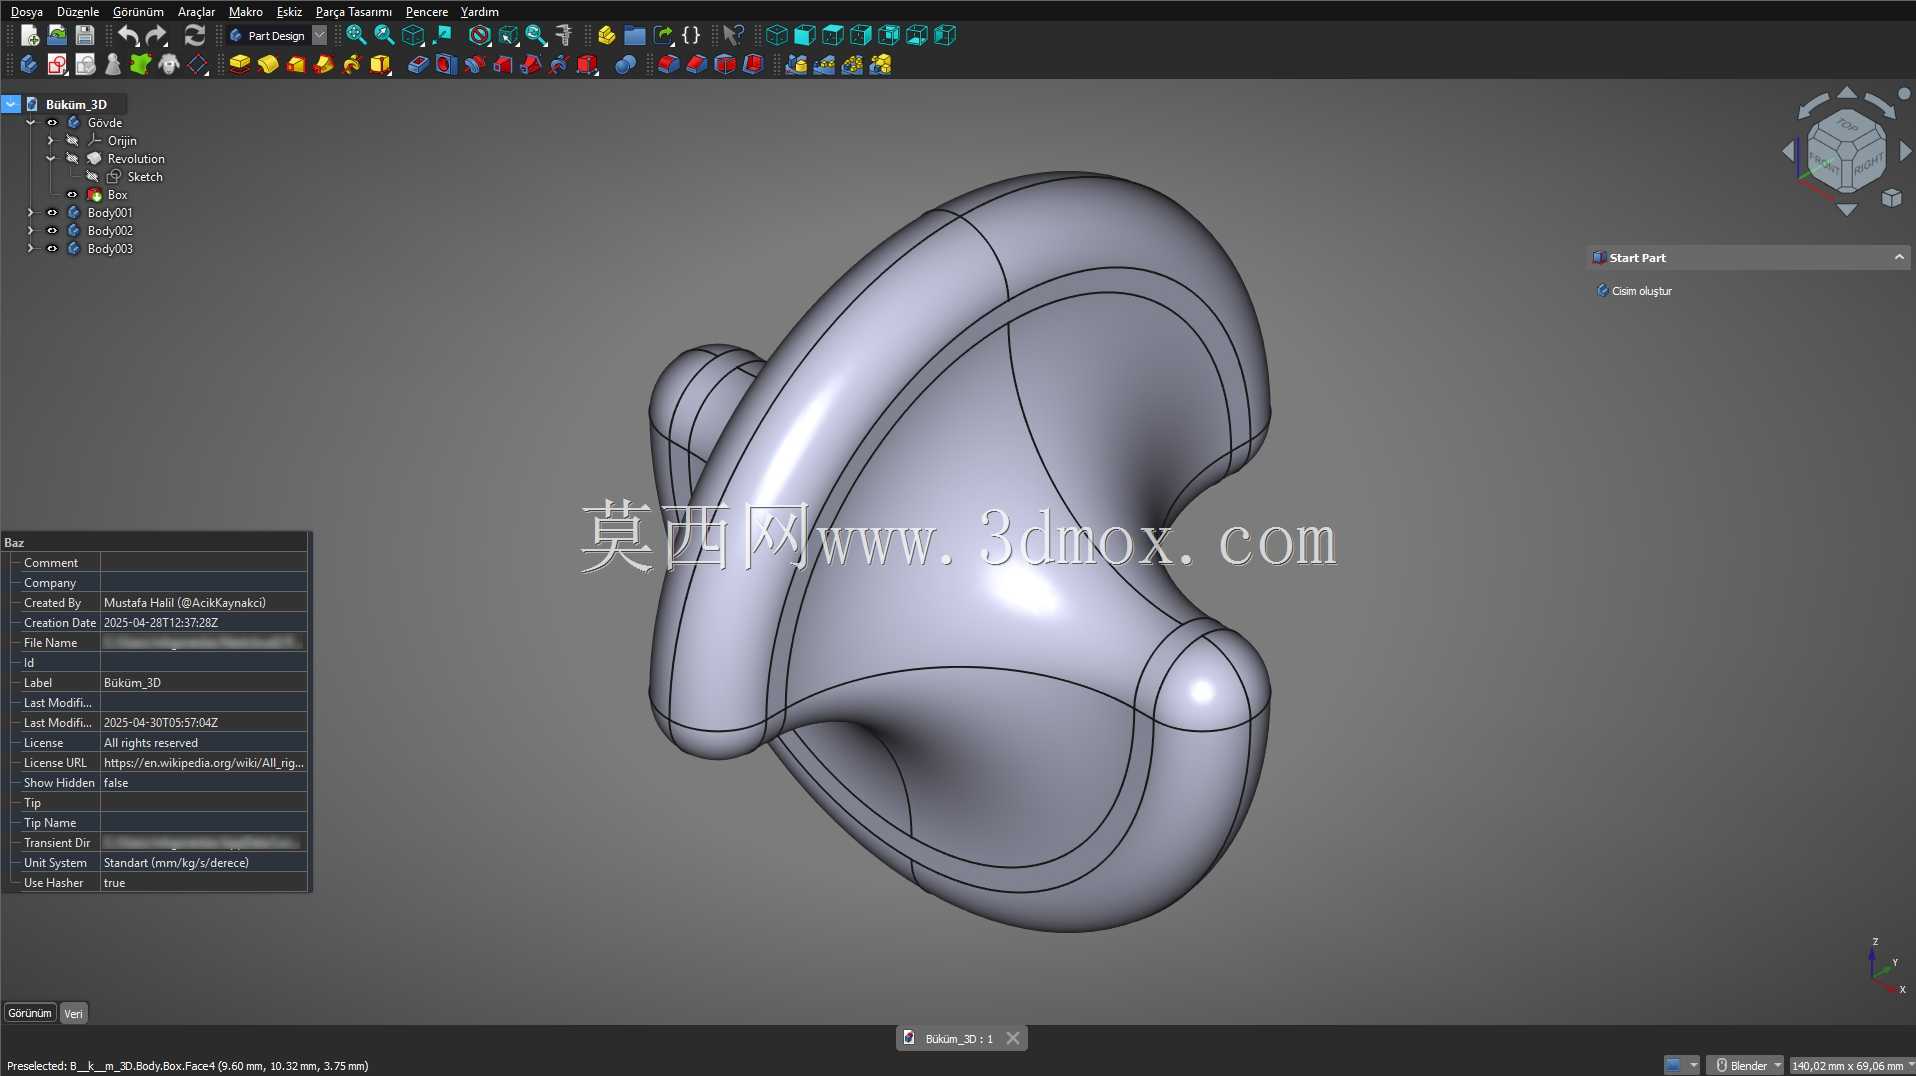Show the hidden Sketch object
Viewport: 1916px width, 1076px height.
92,177
